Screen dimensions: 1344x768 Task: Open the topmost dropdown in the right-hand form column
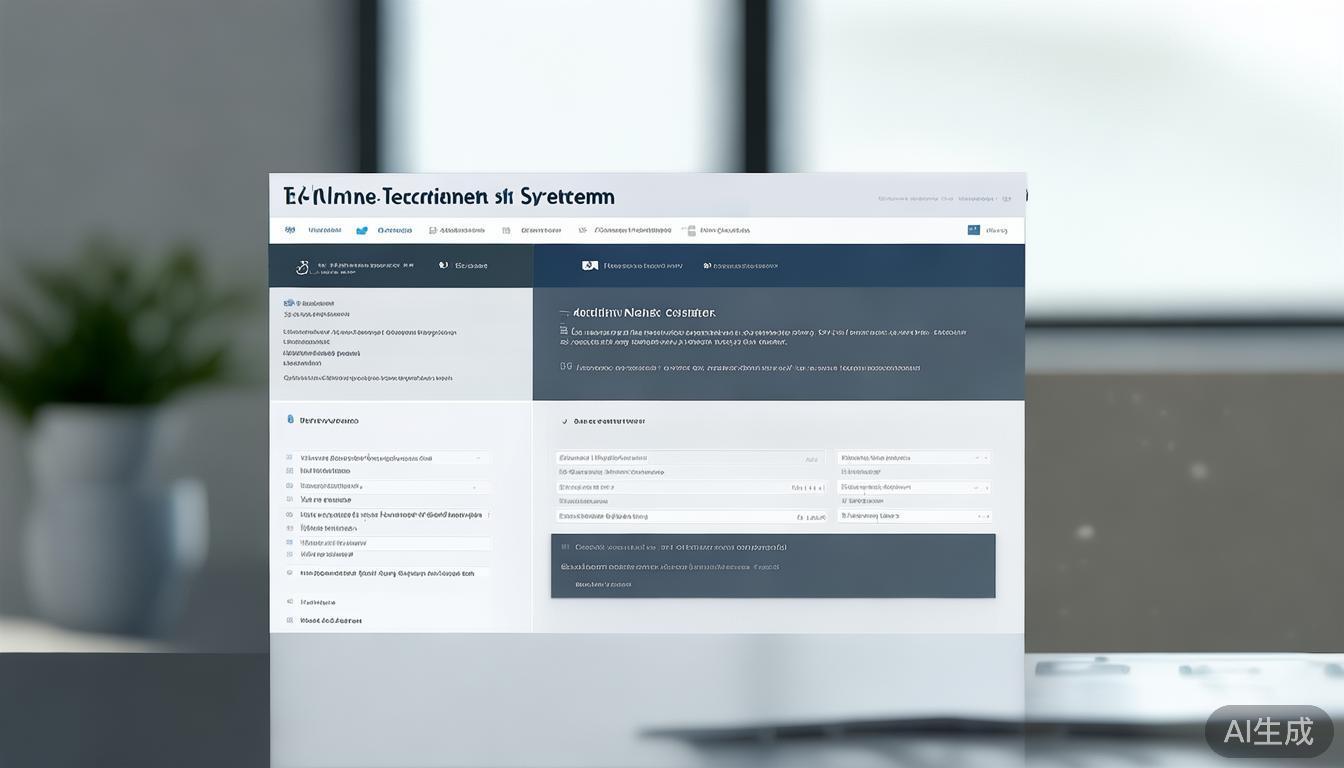[914, 458]
